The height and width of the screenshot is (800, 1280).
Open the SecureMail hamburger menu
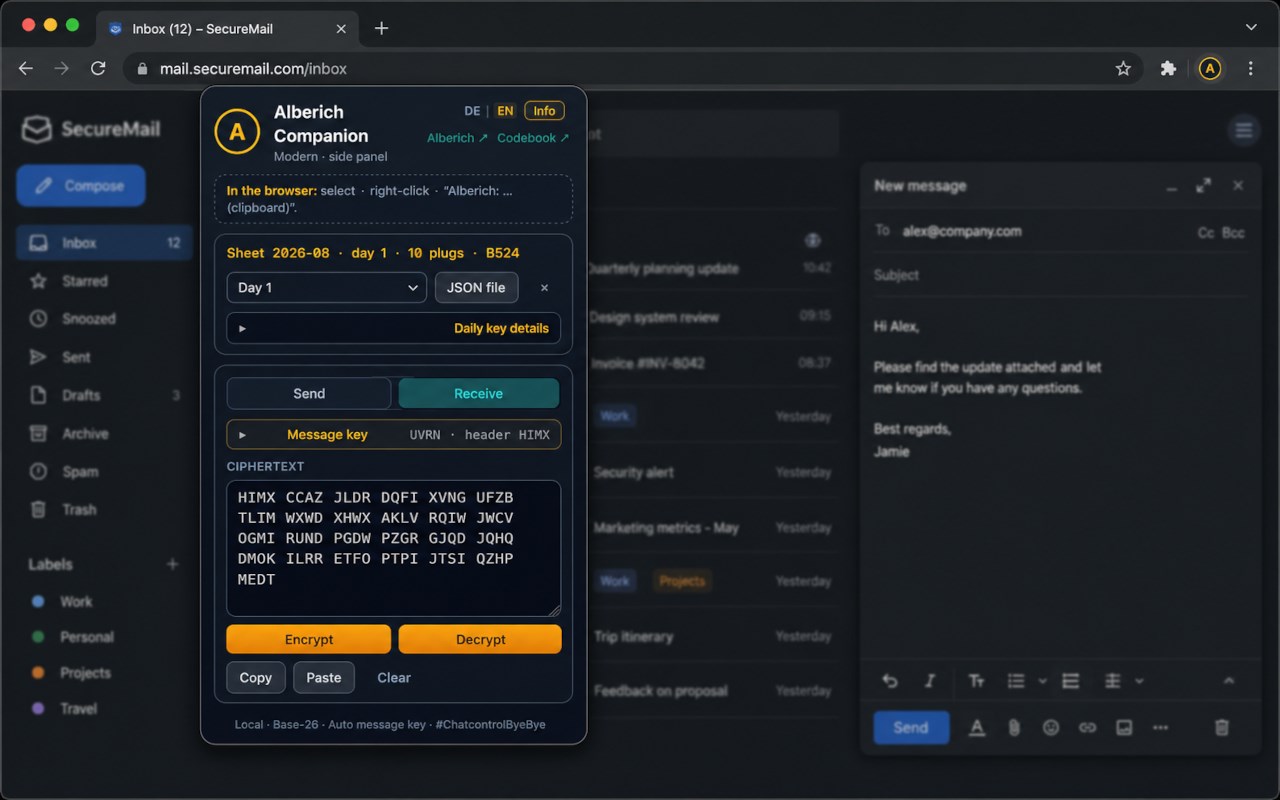1243,130
